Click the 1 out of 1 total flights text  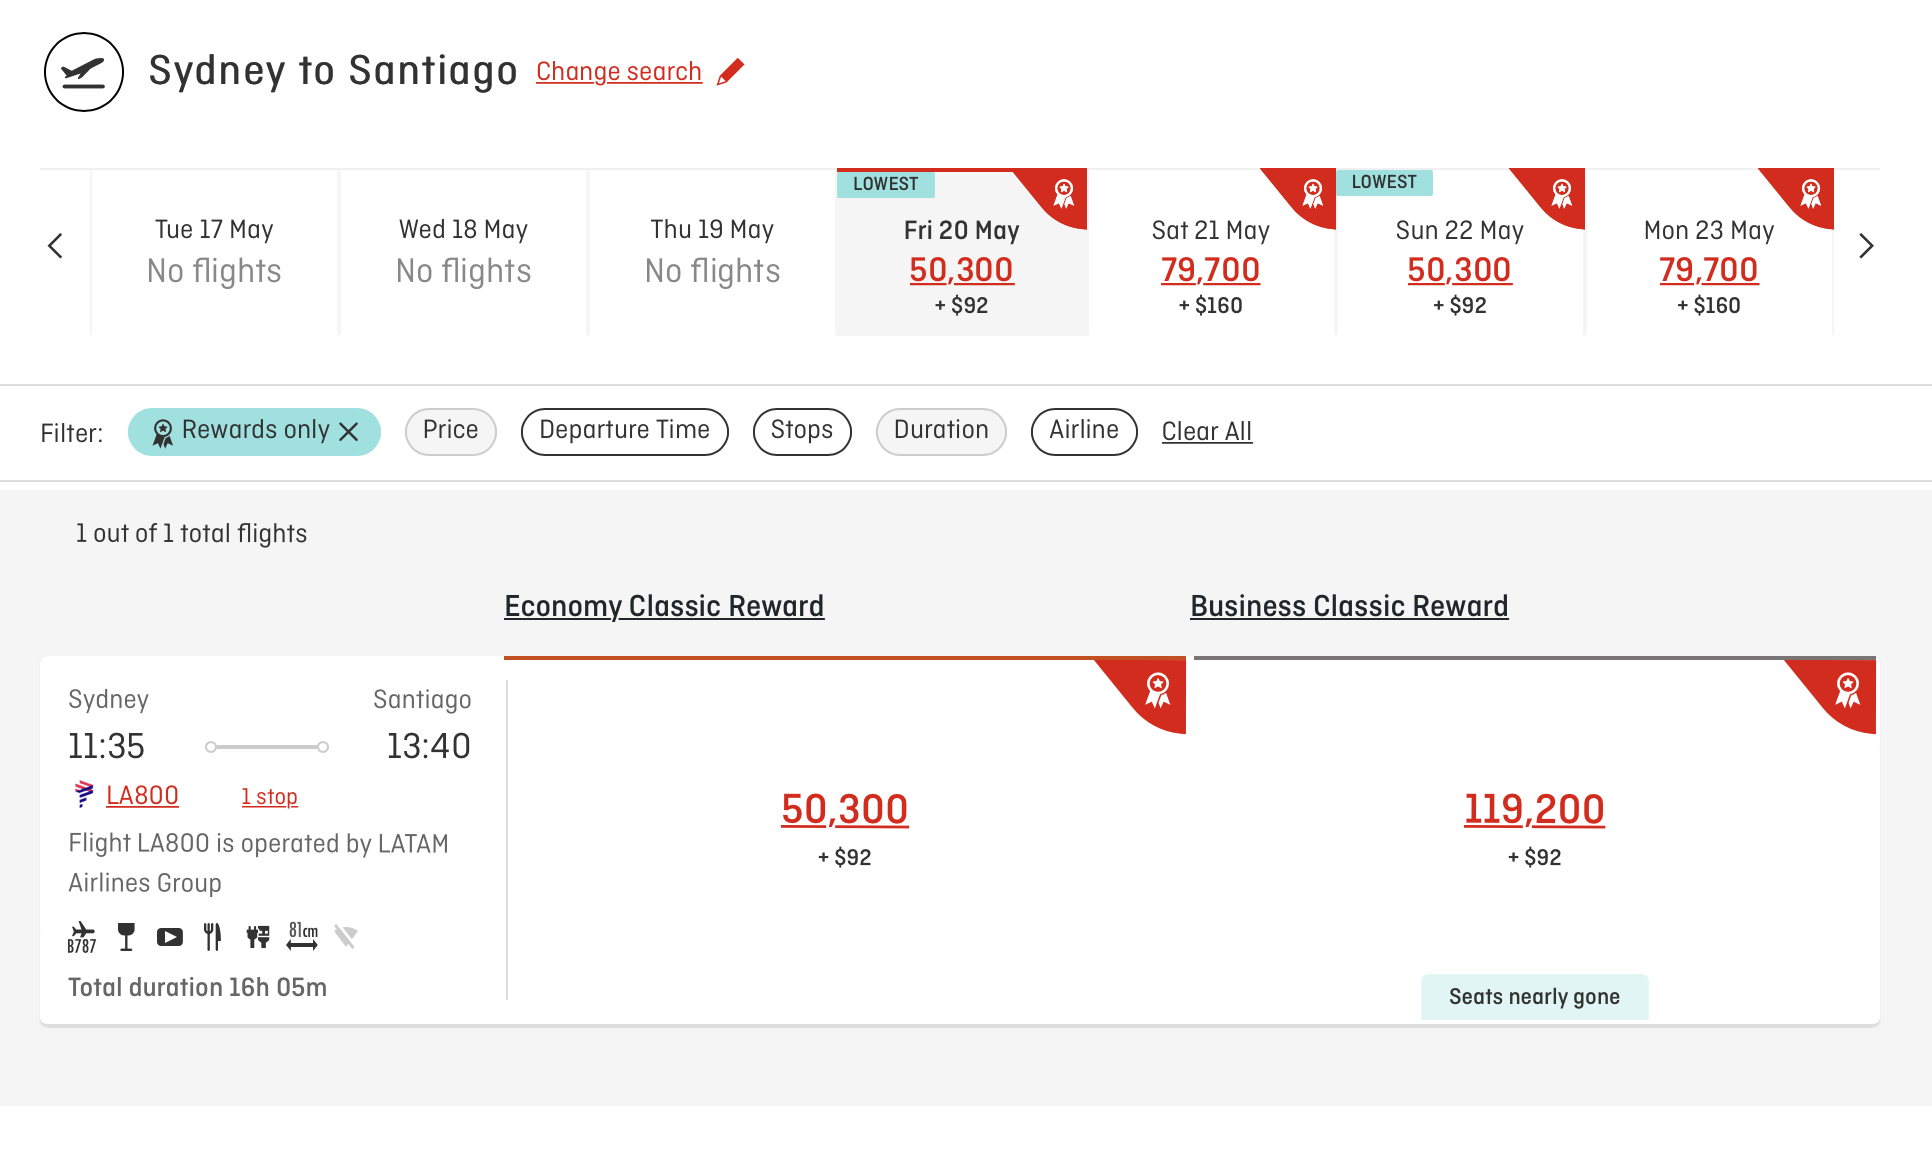point(191,534)
